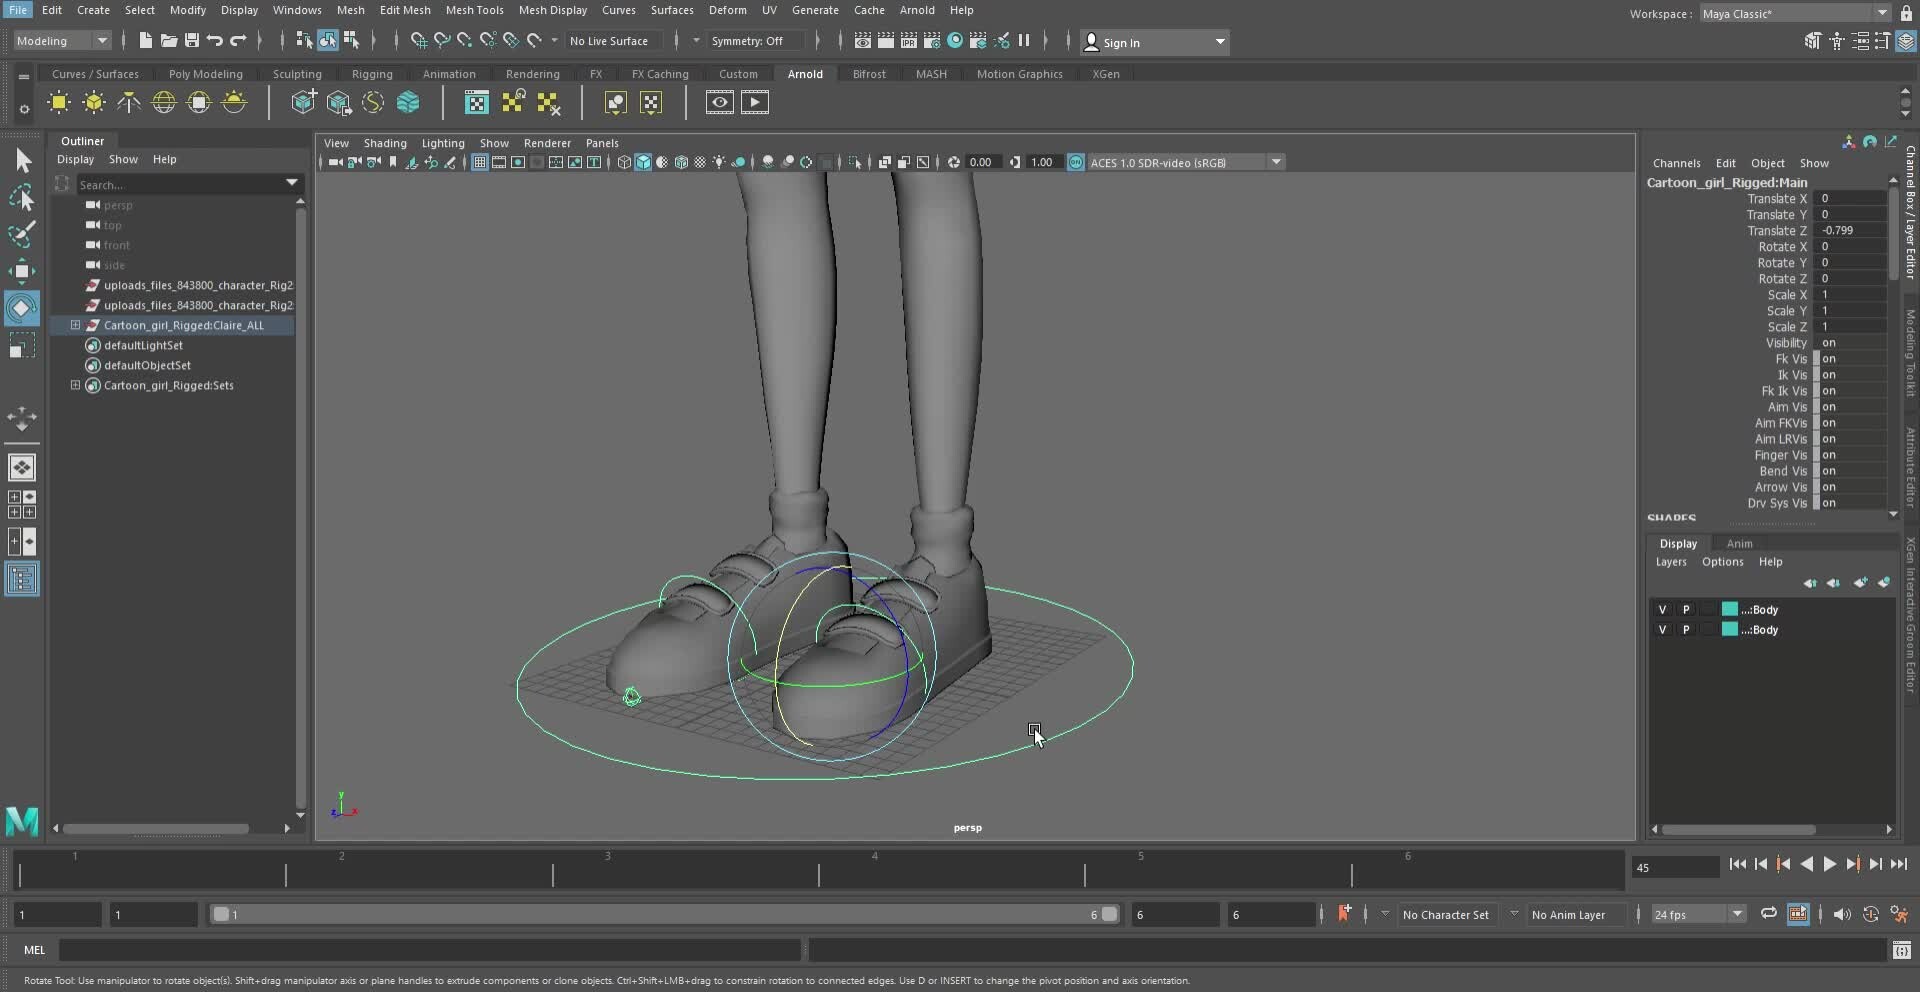Create an Arnold Physical Sky
This screenshot has height=992, width=1920.
[x=233, y=102]
